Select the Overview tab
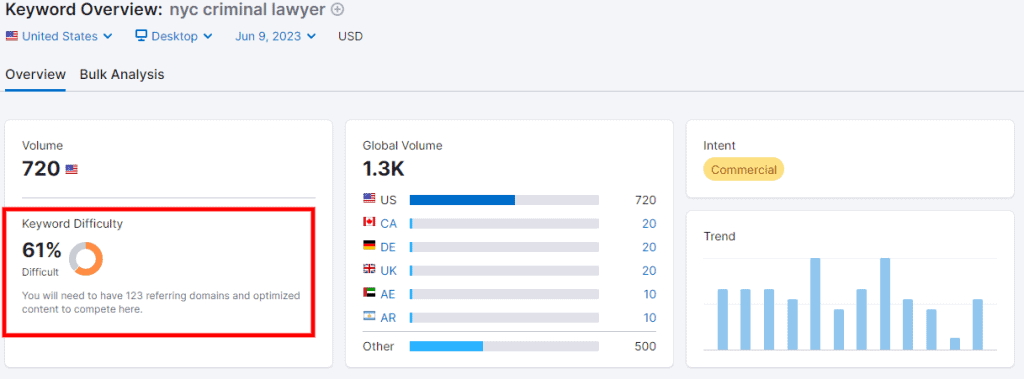This screenshot has width=1024, height=379. (35, 74)
